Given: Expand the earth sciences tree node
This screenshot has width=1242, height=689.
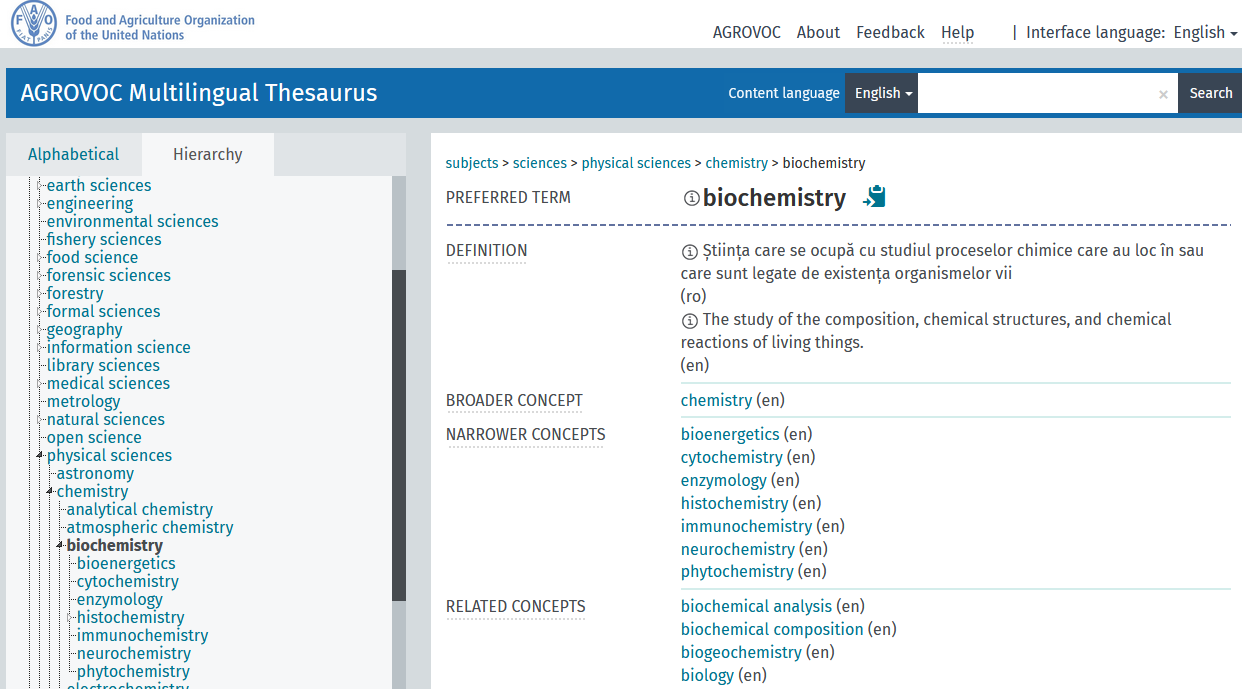Looking at the screenshot, I should click(40, 186).
